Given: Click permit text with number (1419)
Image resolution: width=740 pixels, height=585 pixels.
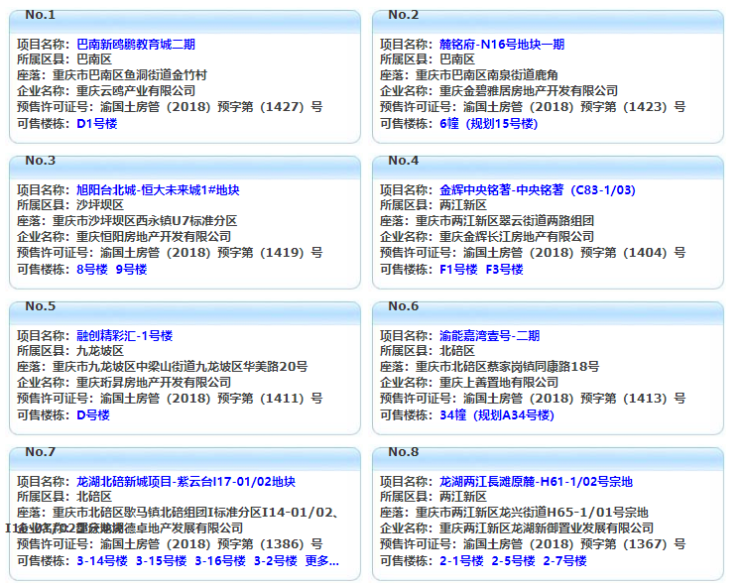Looking at the screenshot, I should click(211, 252).
